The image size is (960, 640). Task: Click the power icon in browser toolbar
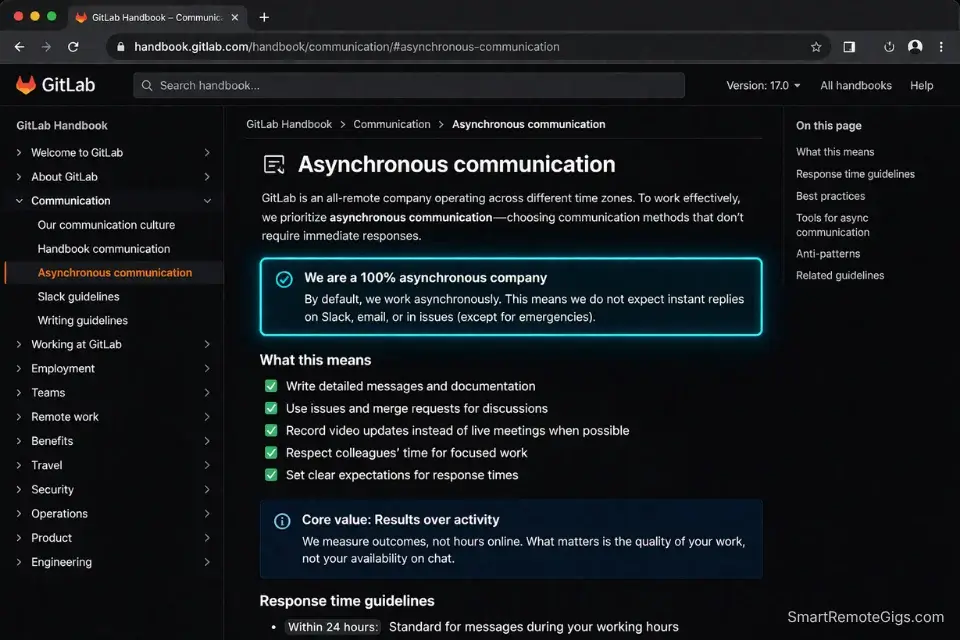tap(889, 47)
